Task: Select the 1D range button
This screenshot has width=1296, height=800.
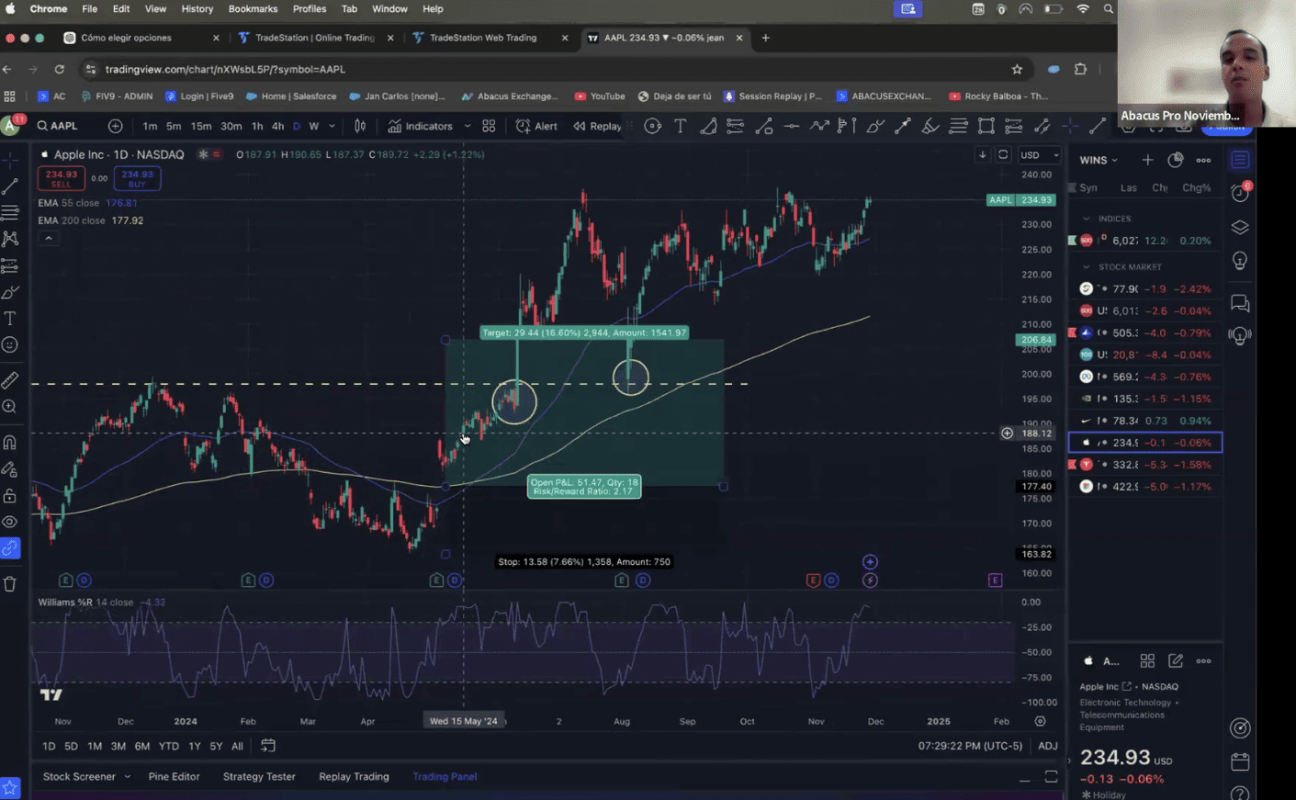Action: [49, 746]
